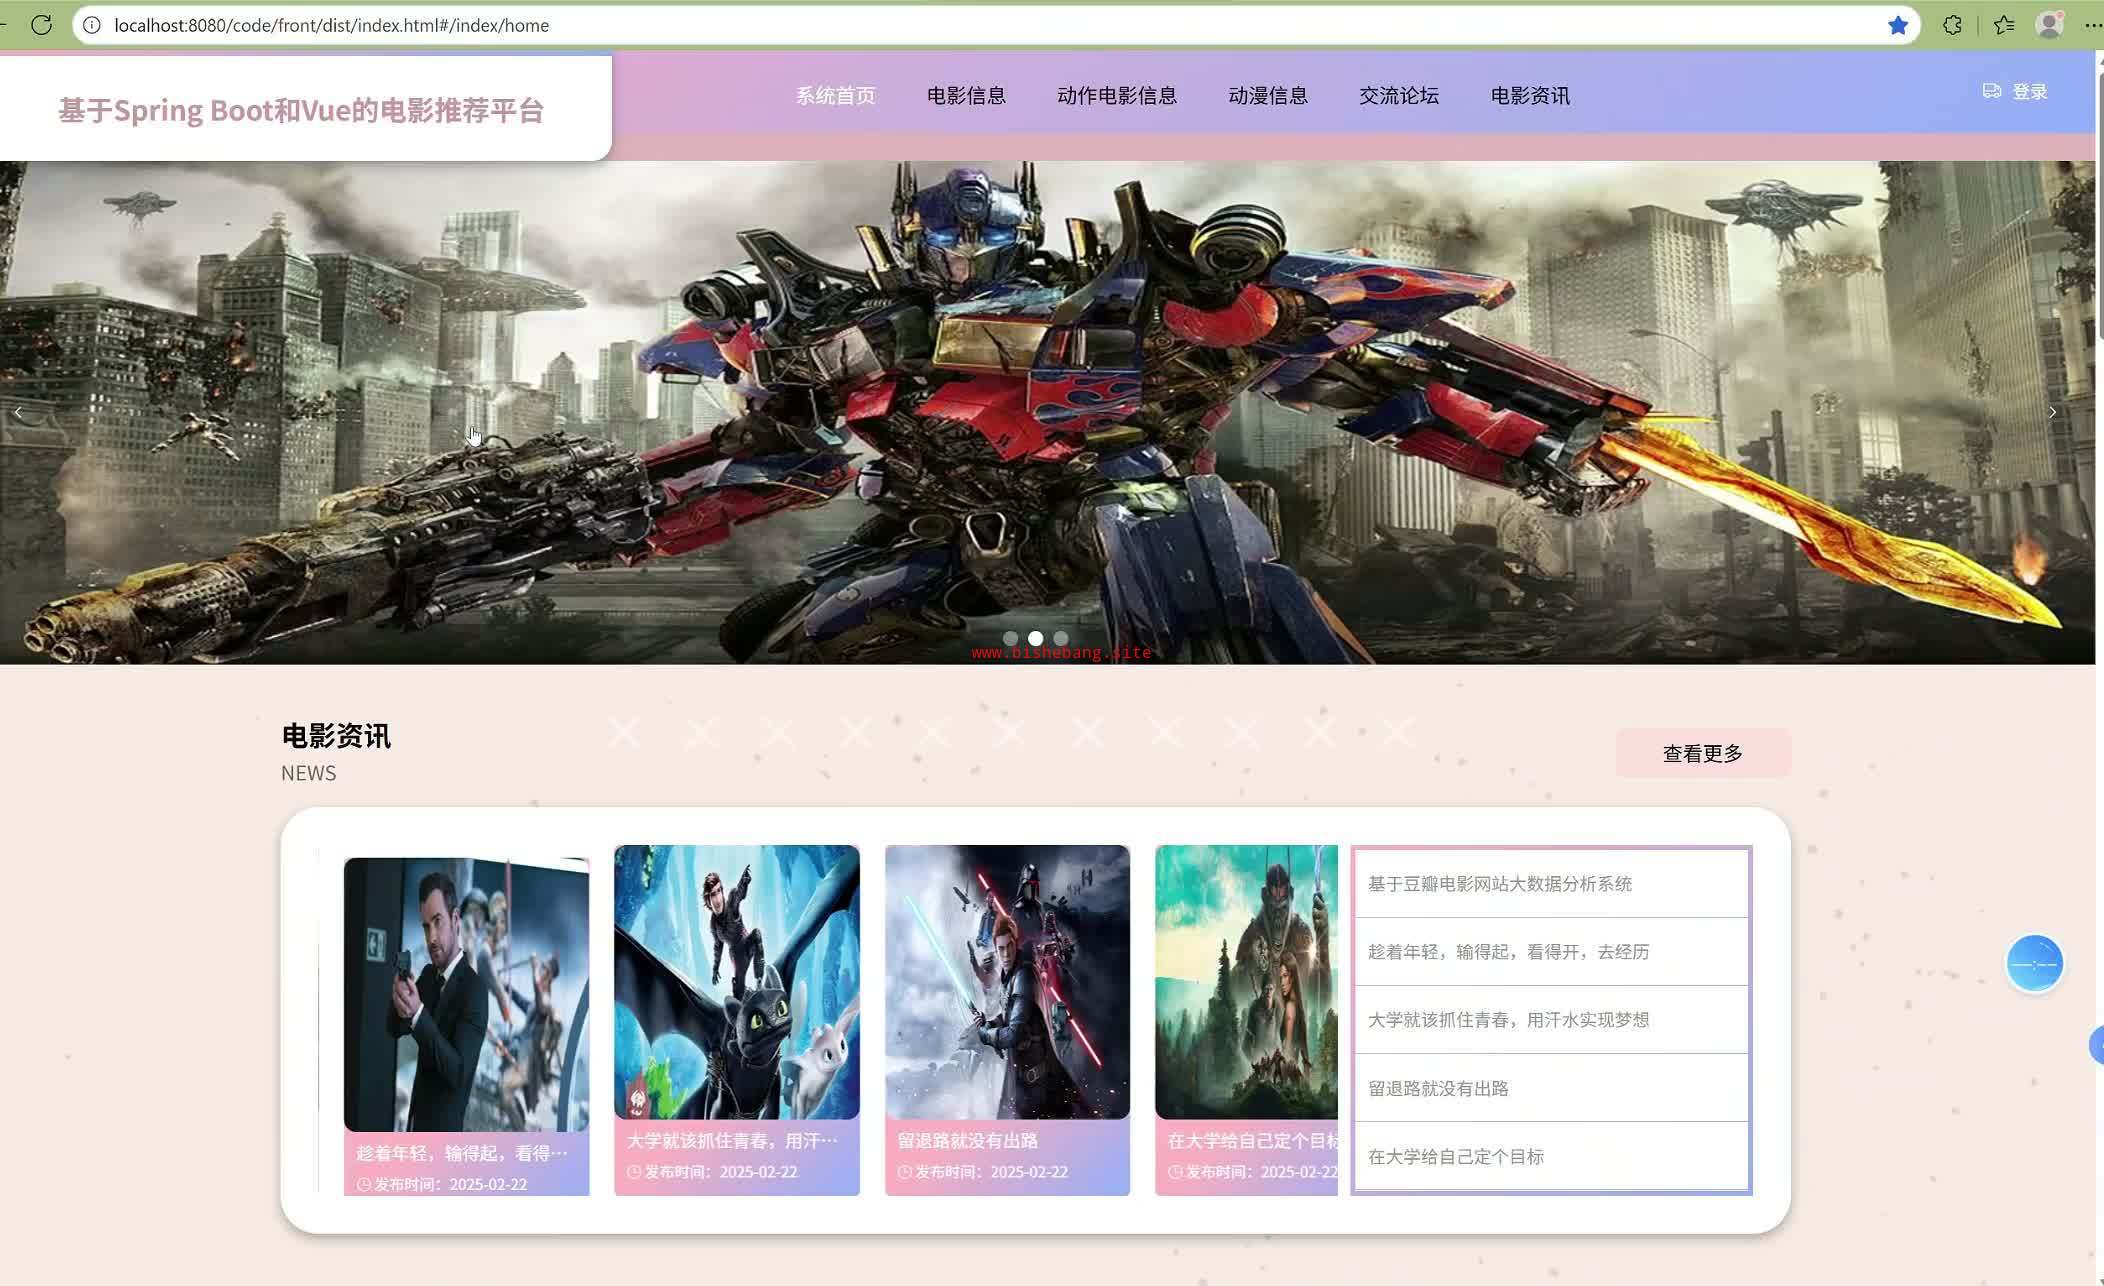Click the 登录 login icon in the header
This screenshot has width=2104, height=1286.
click(1992, 91)
